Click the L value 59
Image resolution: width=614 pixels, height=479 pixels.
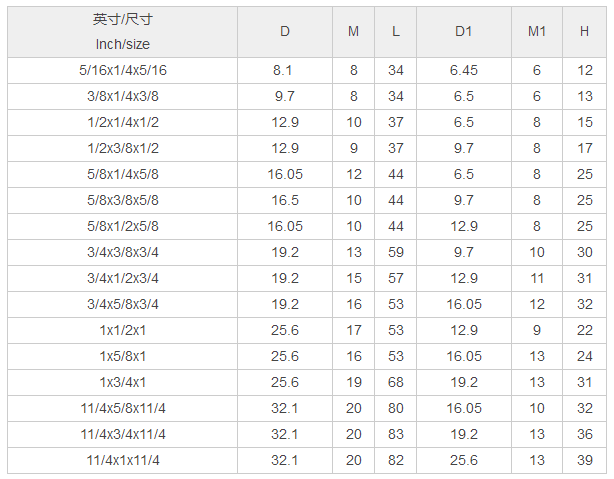396,252
